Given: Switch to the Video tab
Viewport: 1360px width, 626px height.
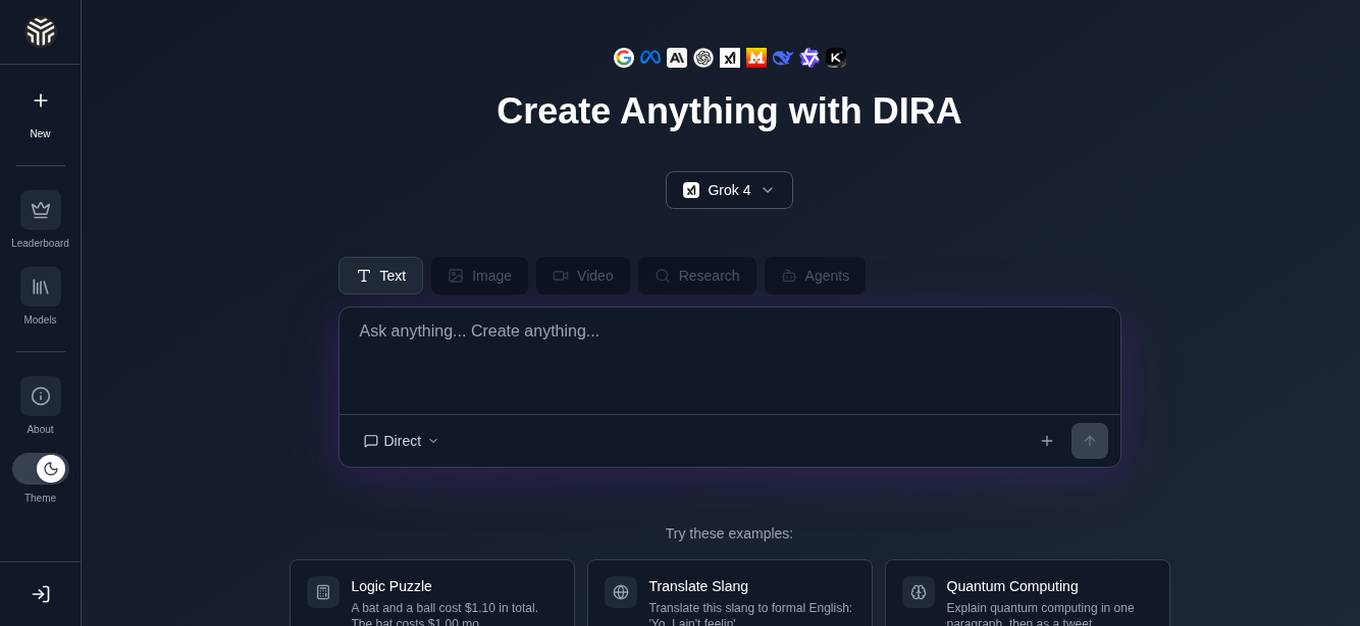Looking at the screenshot, I should coord(583,276).
